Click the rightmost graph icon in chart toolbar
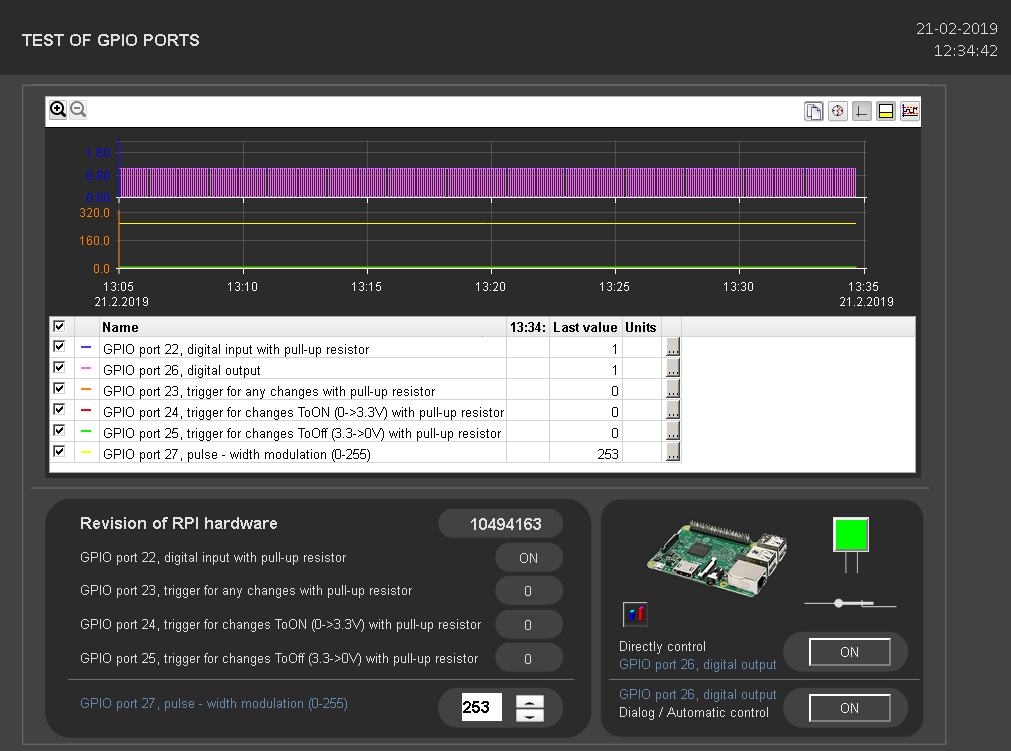The height and width of the screenshot is (751, 1011). [909, 111]
